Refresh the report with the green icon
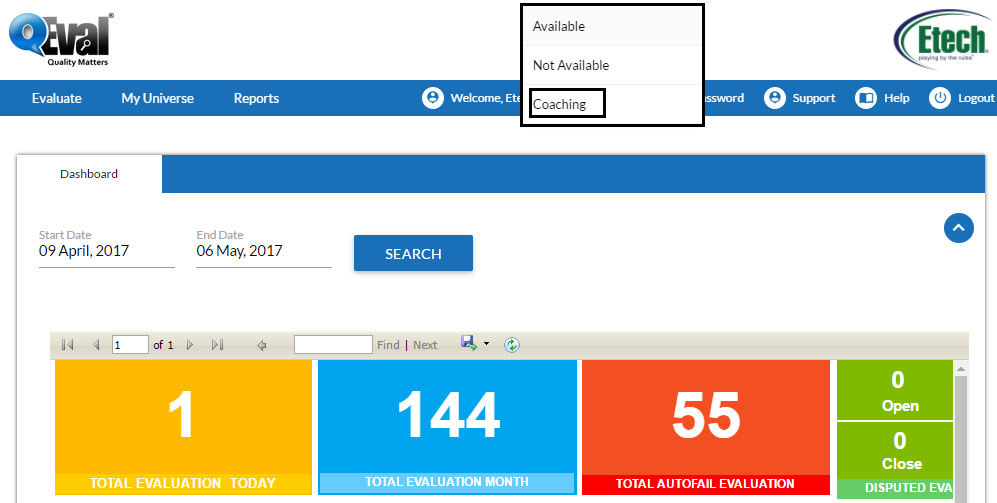 coord(512,345)
